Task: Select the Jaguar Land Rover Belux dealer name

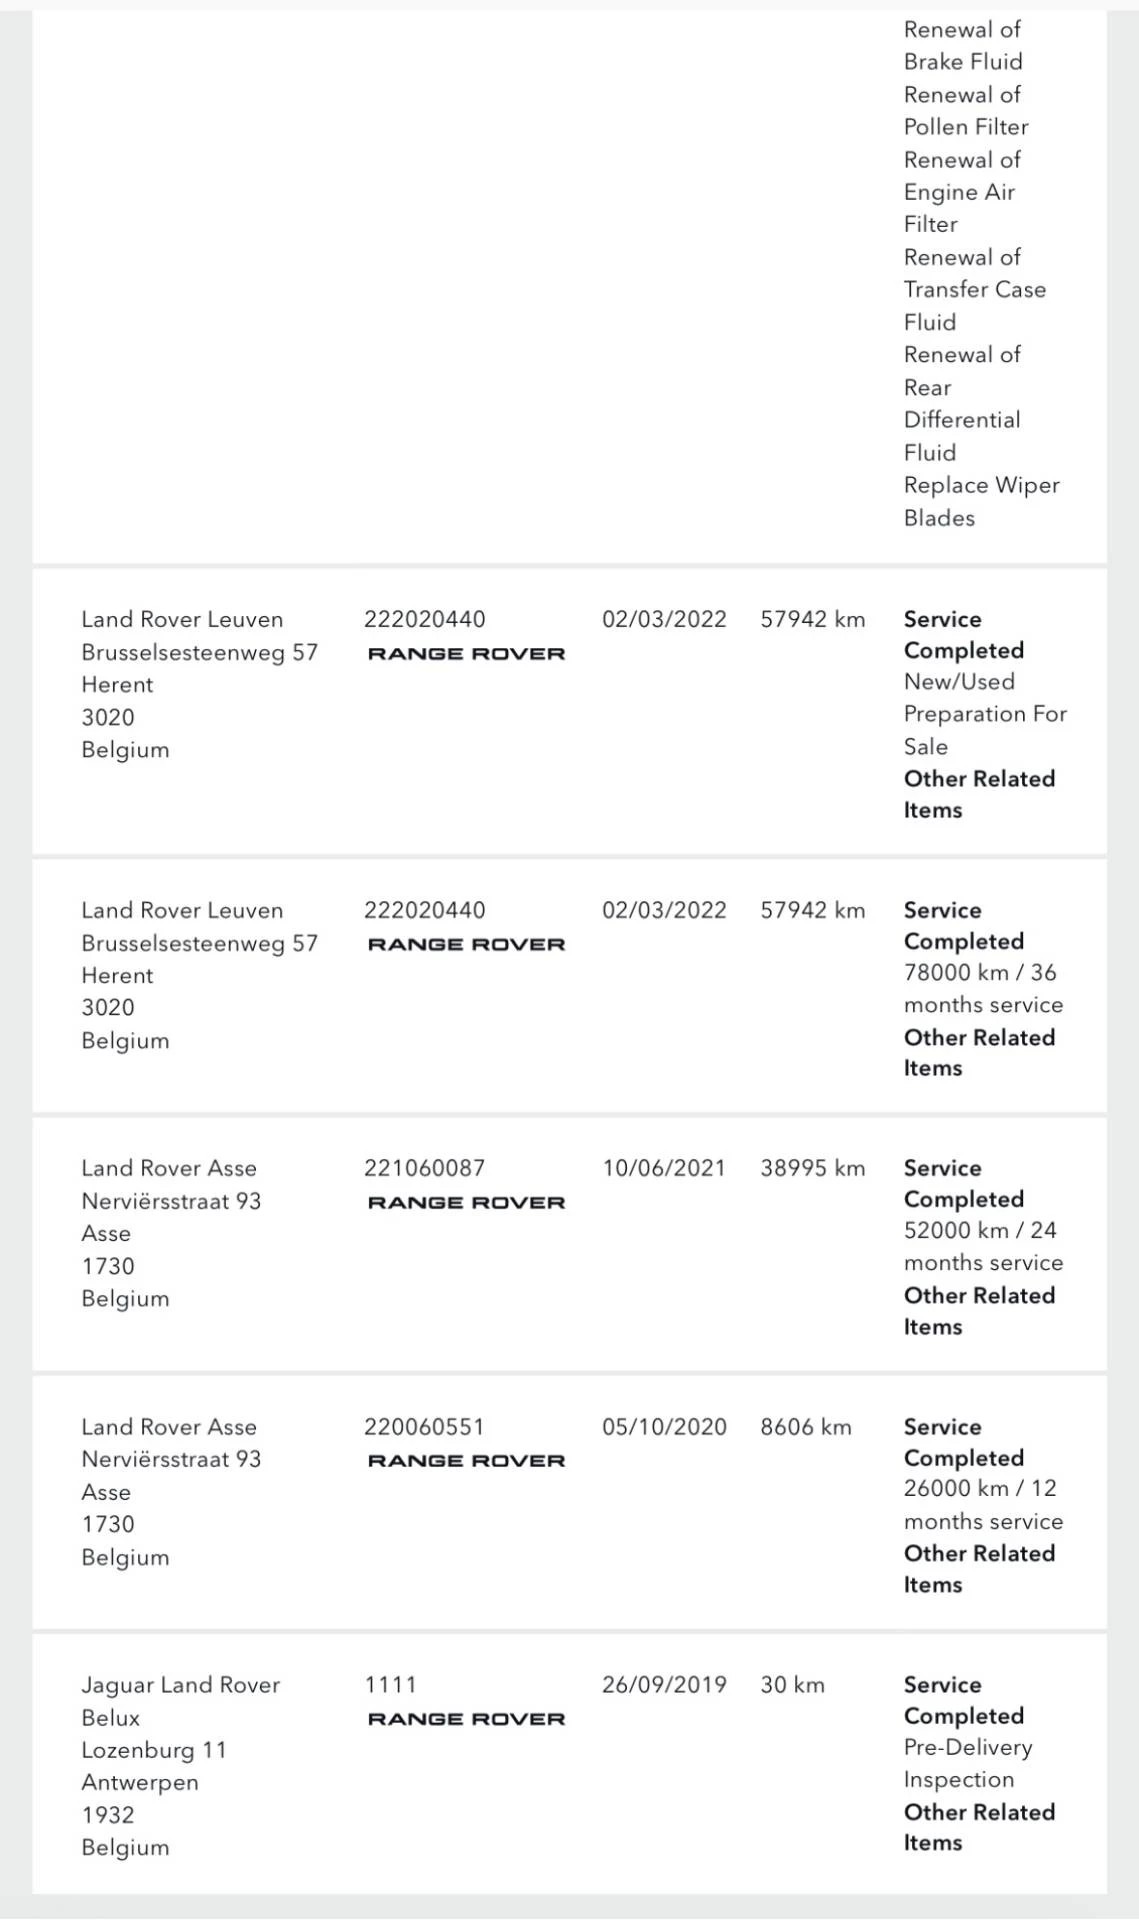Action: 180,1701
